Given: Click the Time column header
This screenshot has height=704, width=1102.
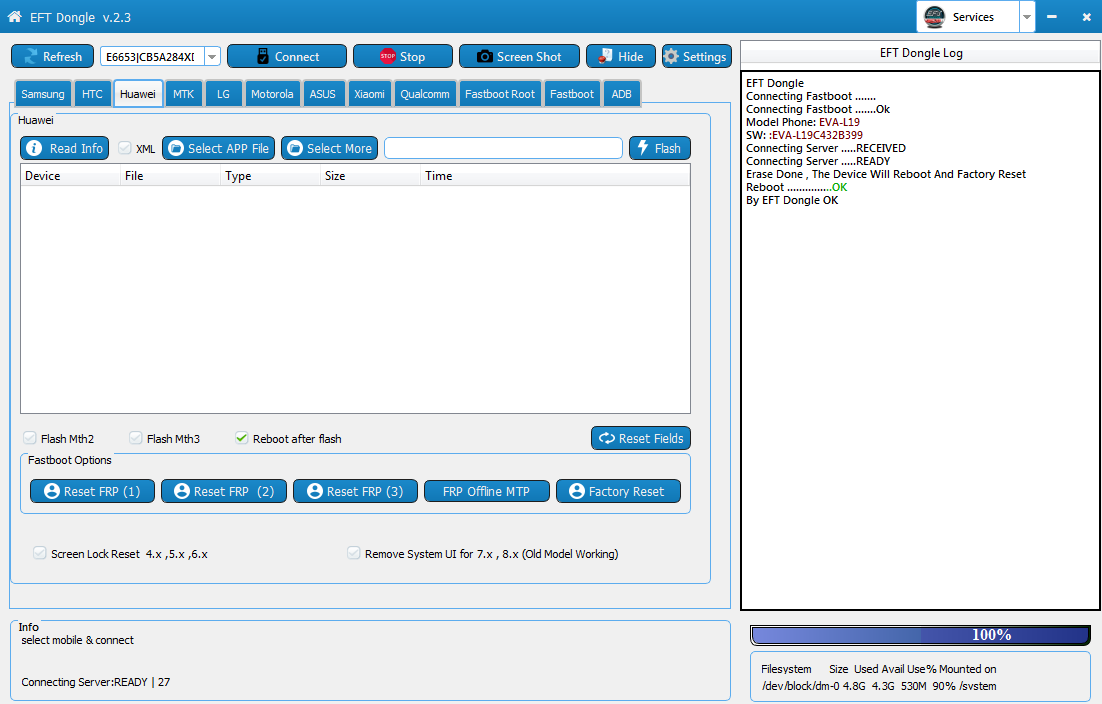Looking at the screenshot, I should click(x=555, y=176).
